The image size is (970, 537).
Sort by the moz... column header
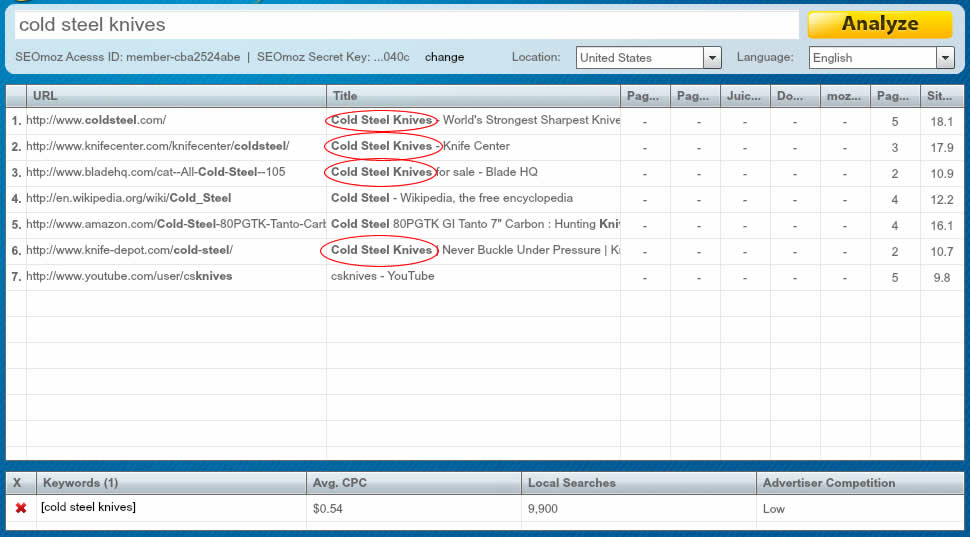tap(845, 96)
